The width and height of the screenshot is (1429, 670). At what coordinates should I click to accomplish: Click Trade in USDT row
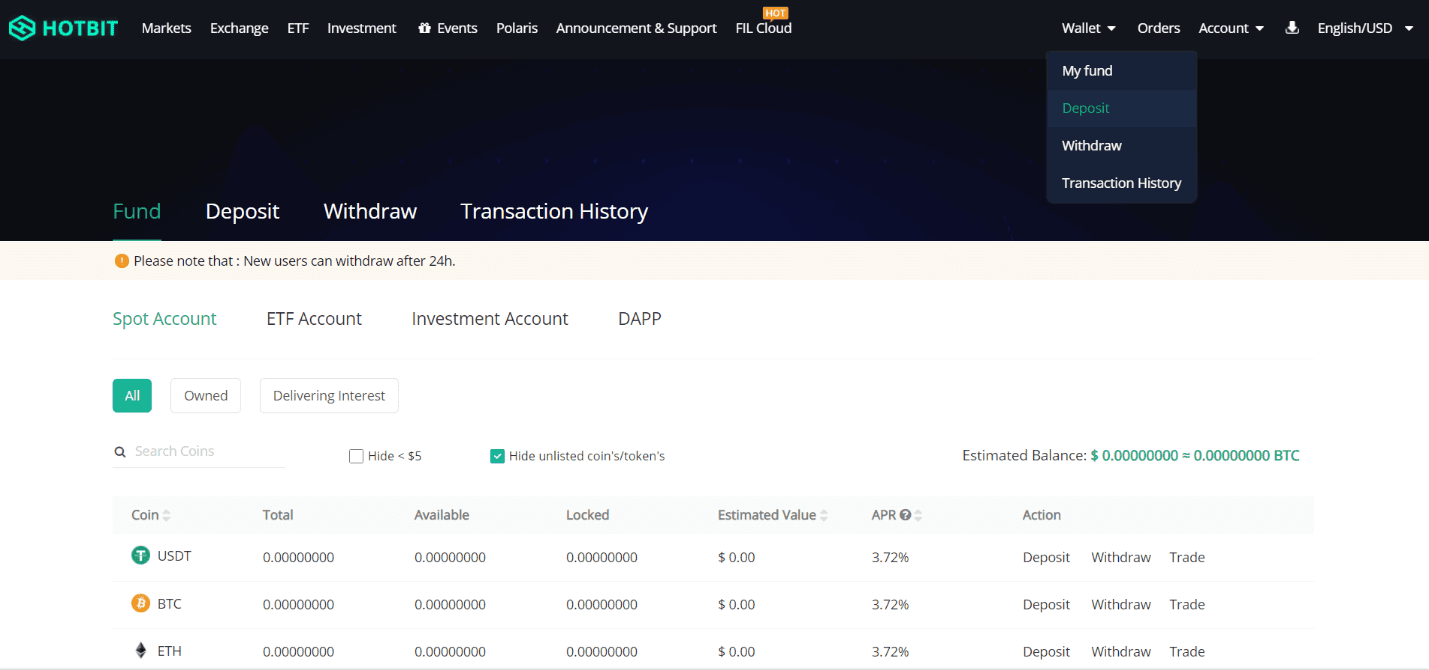1187,557
